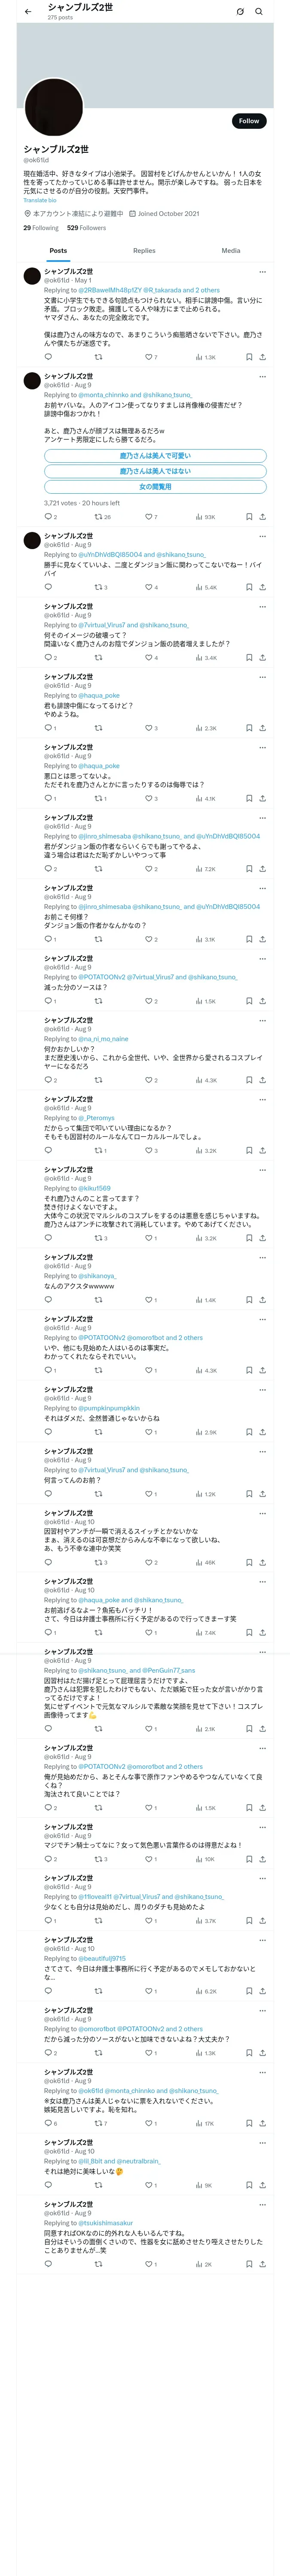Share the first post via upload icon
The width and height of the screenshot is (290, 2576).
[263, 357]
